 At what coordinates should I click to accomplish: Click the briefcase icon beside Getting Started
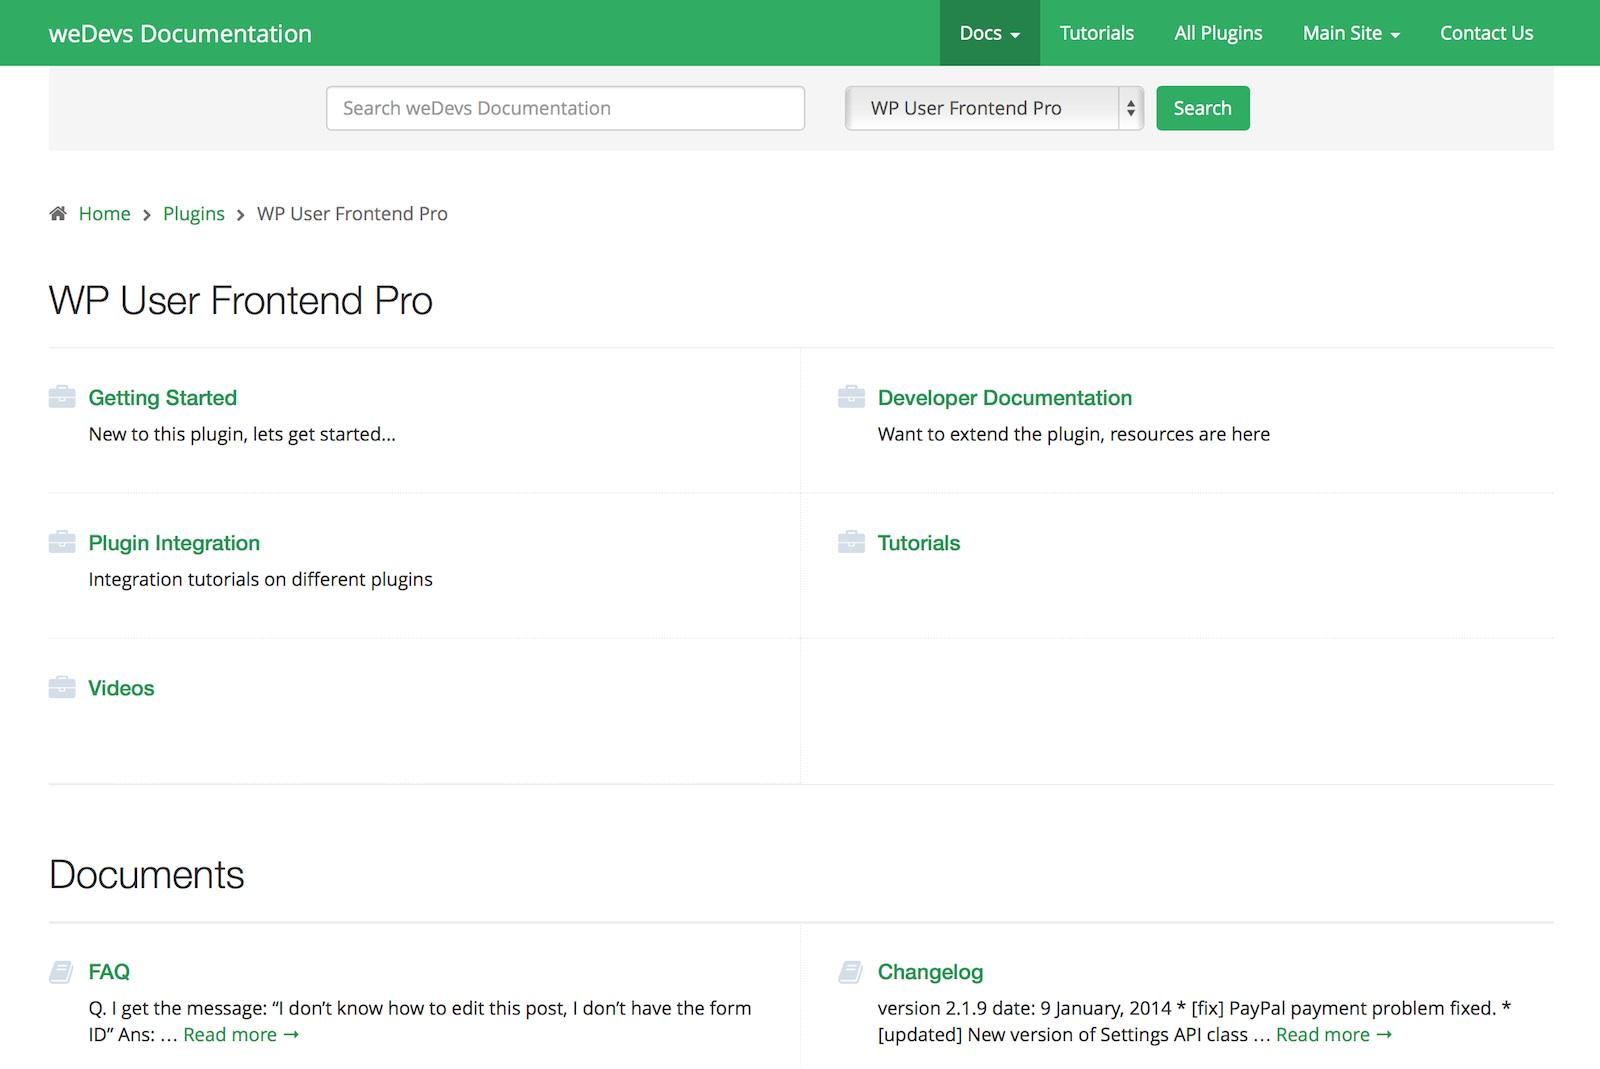coord(62,397)
